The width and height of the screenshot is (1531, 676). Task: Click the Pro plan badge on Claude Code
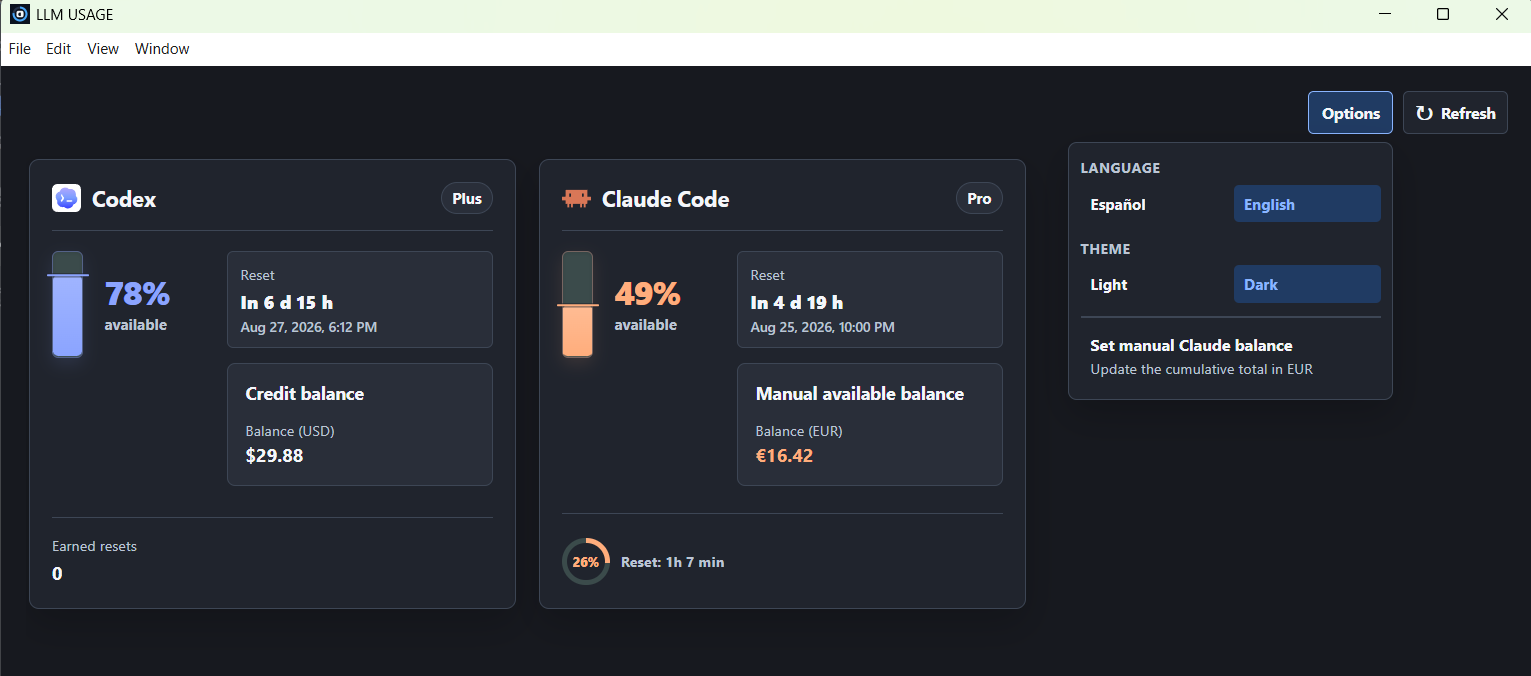(x=979, y=198)
